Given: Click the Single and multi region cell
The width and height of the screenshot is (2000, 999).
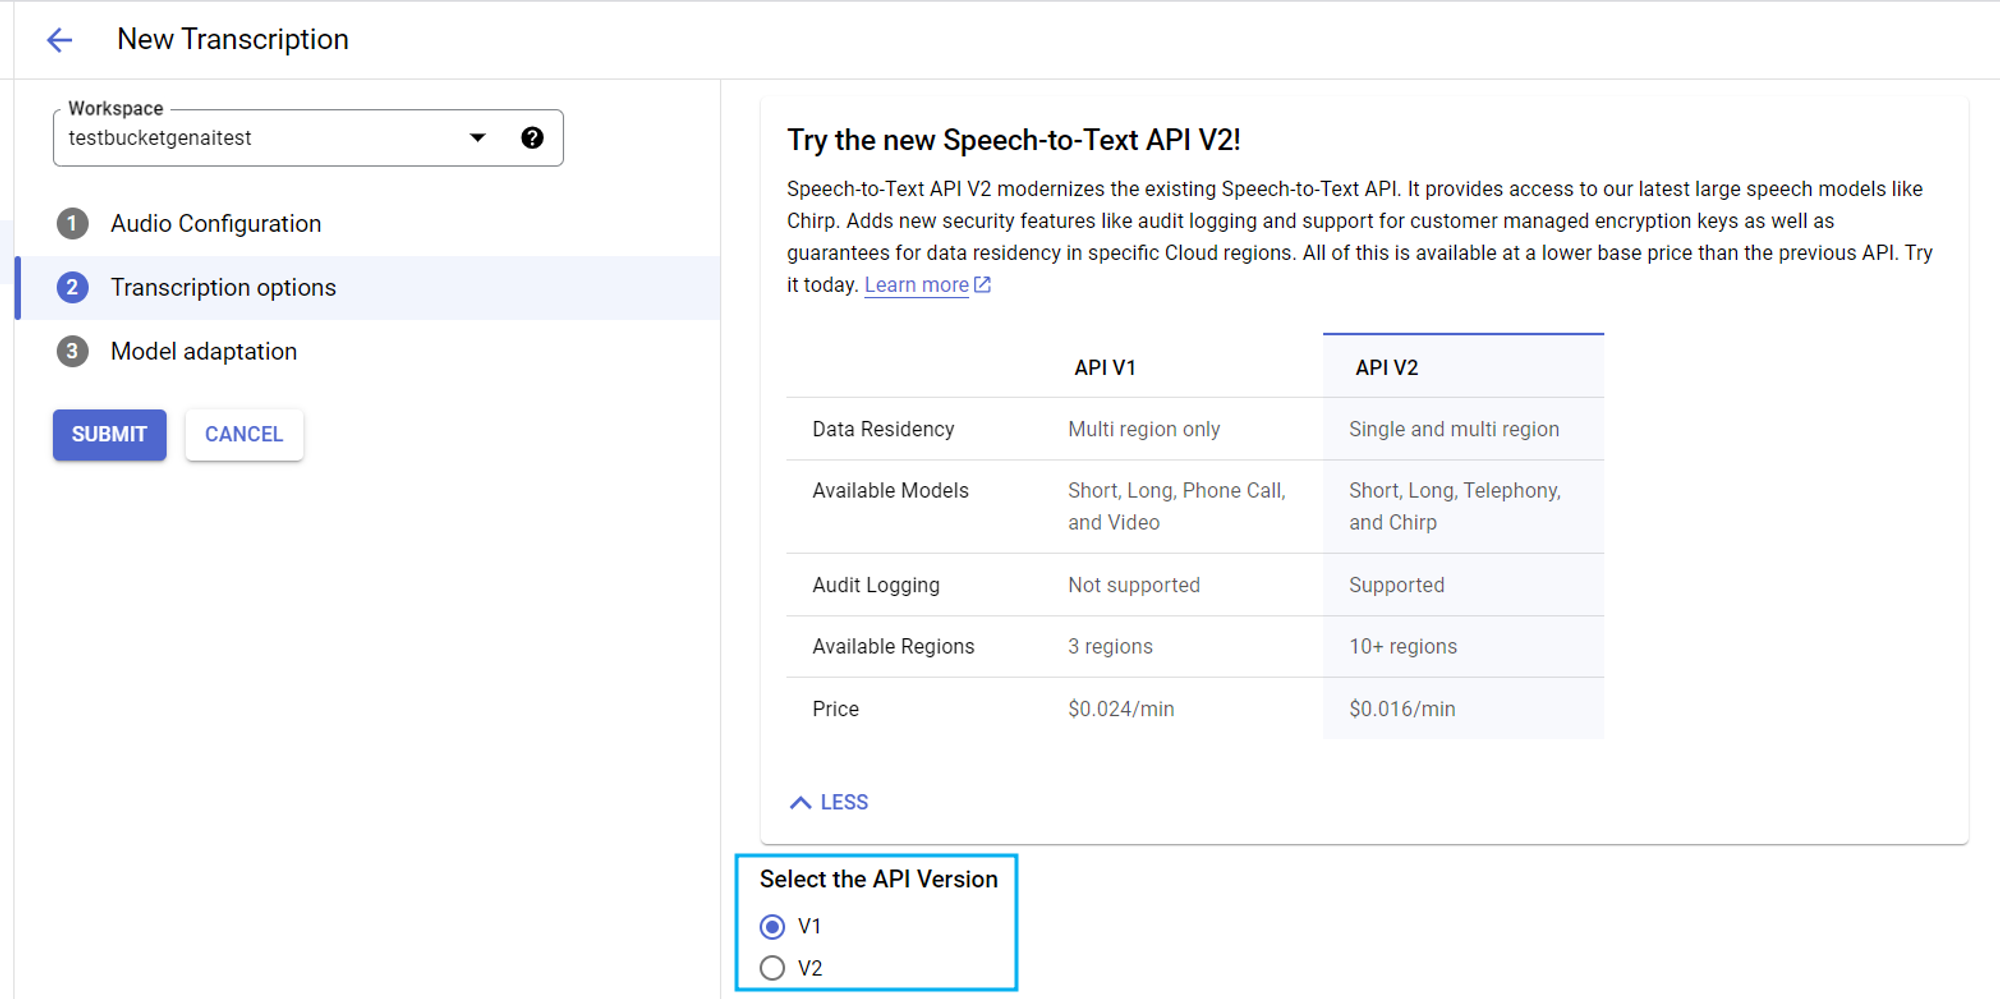Looking at the screenshot, I should (x=1454, y=429).
